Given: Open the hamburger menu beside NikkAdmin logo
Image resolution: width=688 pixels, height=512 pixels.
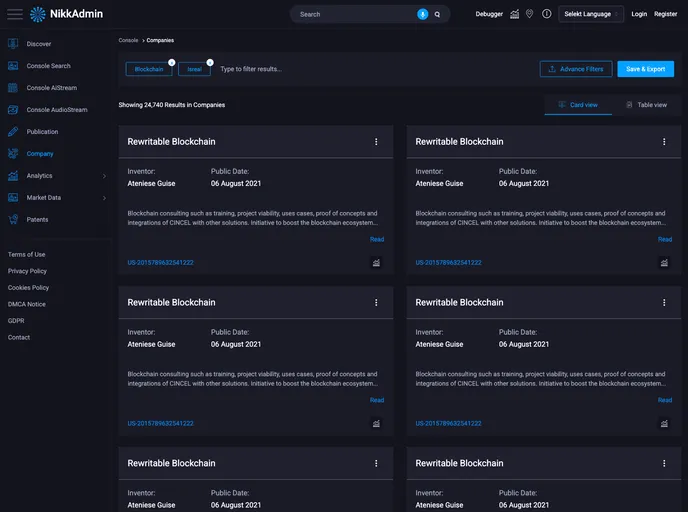Looking at the screenshot, I should (x=15, y=14).
